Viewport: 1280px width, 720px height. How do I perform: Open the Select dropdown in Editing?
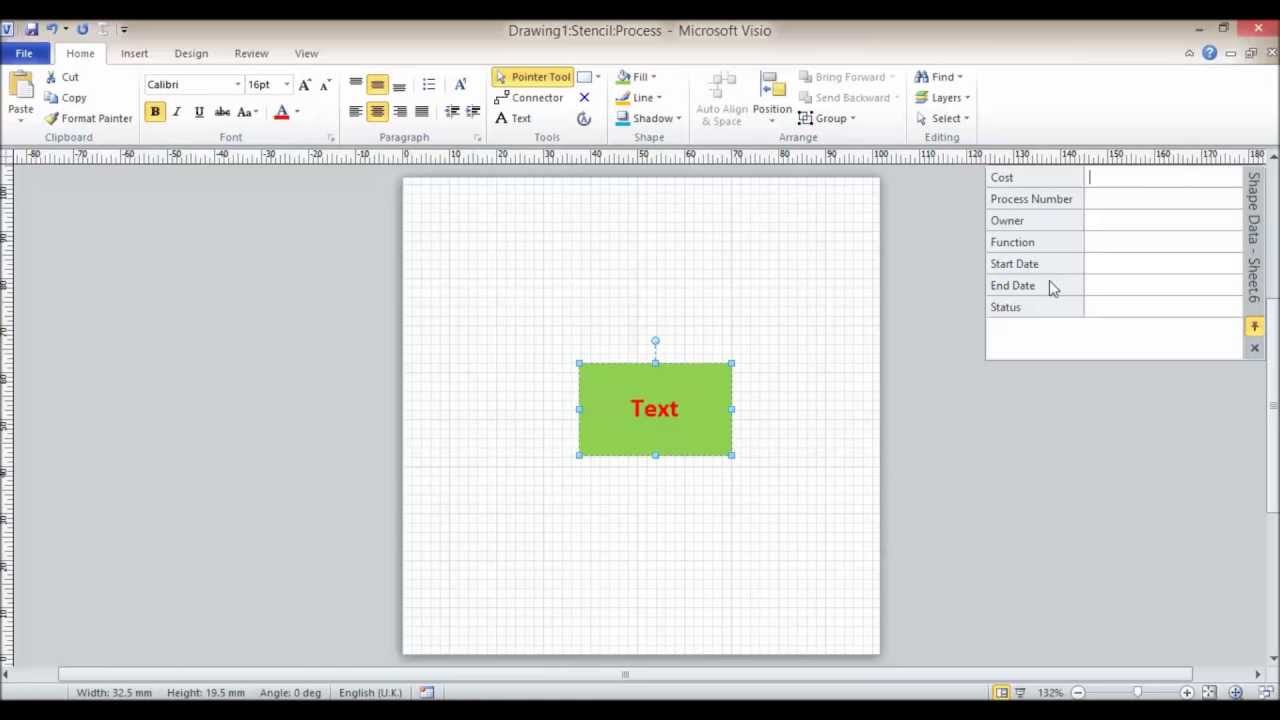click(x=942, y=118)
